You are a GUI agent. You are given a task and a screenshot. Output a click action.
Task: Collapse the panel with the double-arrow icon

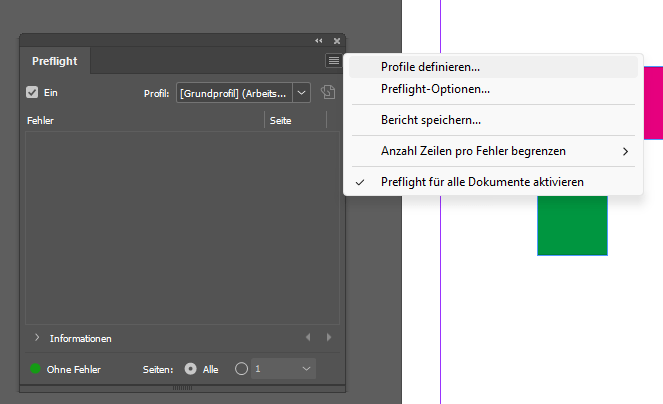[319, 41]
